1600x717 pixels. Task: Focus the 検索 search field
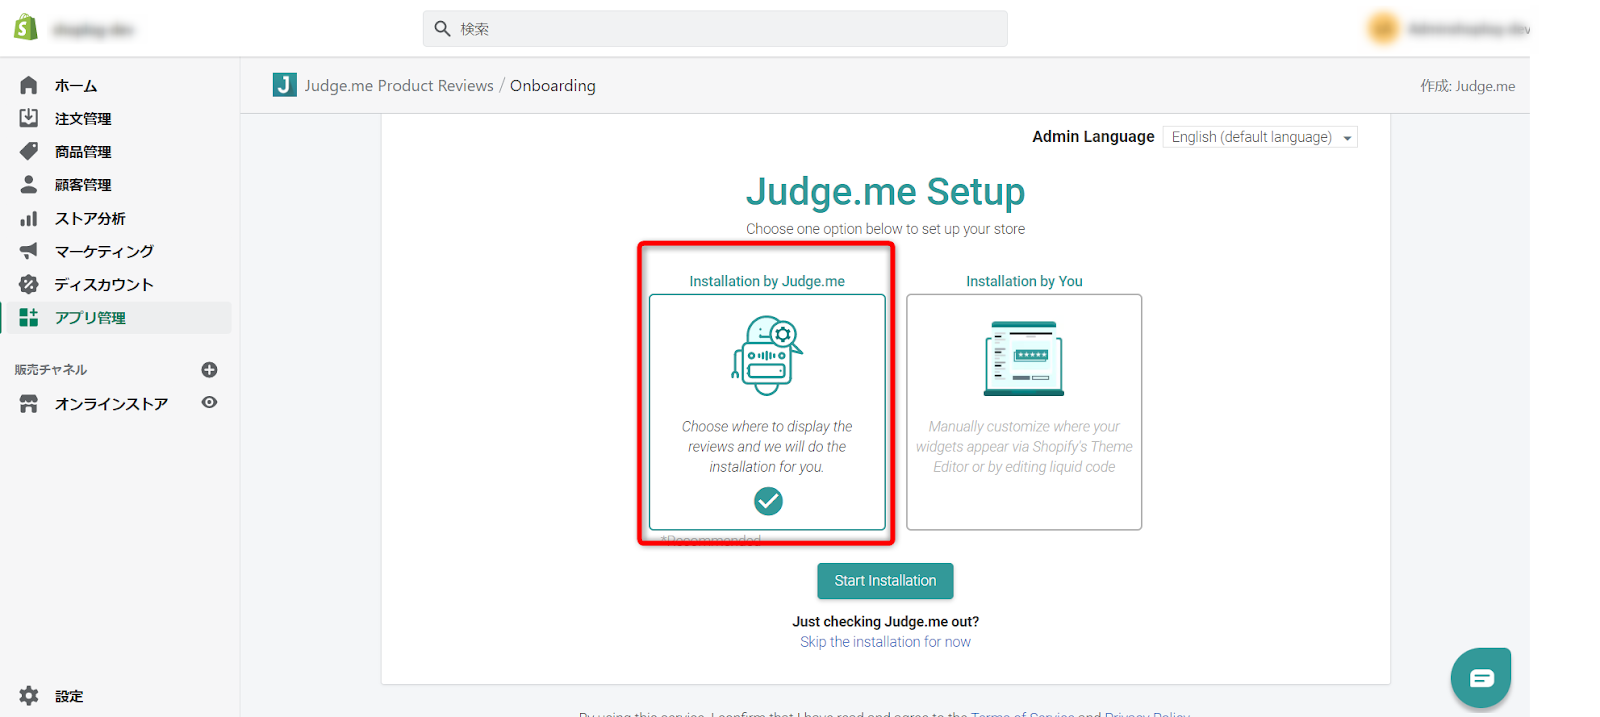click(x=715, y=29)
